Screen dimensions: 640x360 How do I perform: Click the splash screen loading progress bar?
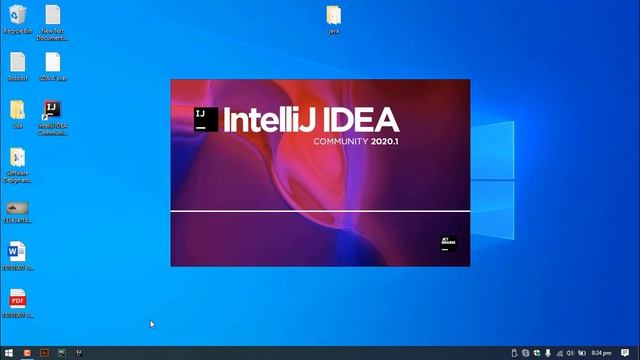[x=320, y=211]
